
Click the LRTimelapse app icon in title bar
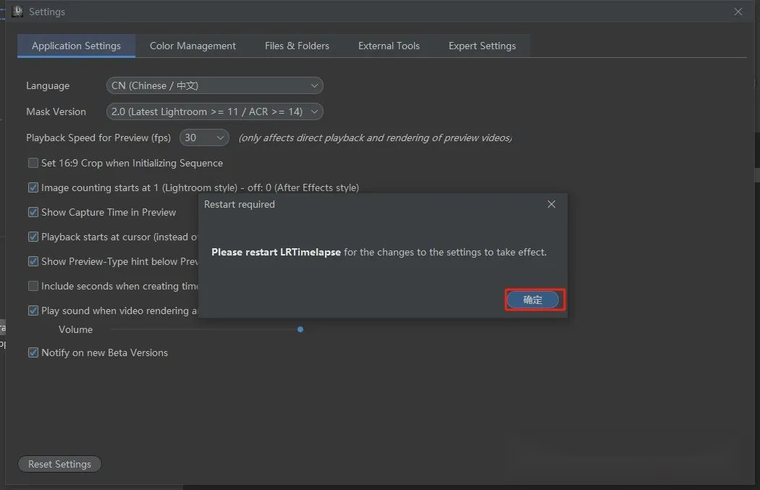tap(17, 12)
